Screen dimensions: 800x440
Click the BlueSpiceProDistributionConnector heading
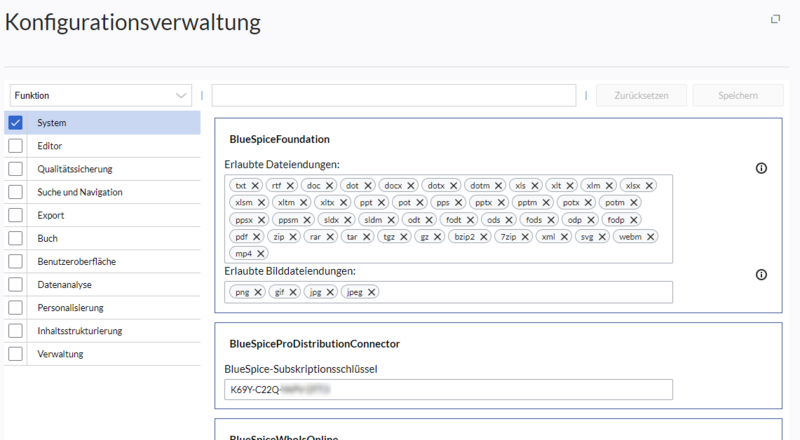point(315,344)
